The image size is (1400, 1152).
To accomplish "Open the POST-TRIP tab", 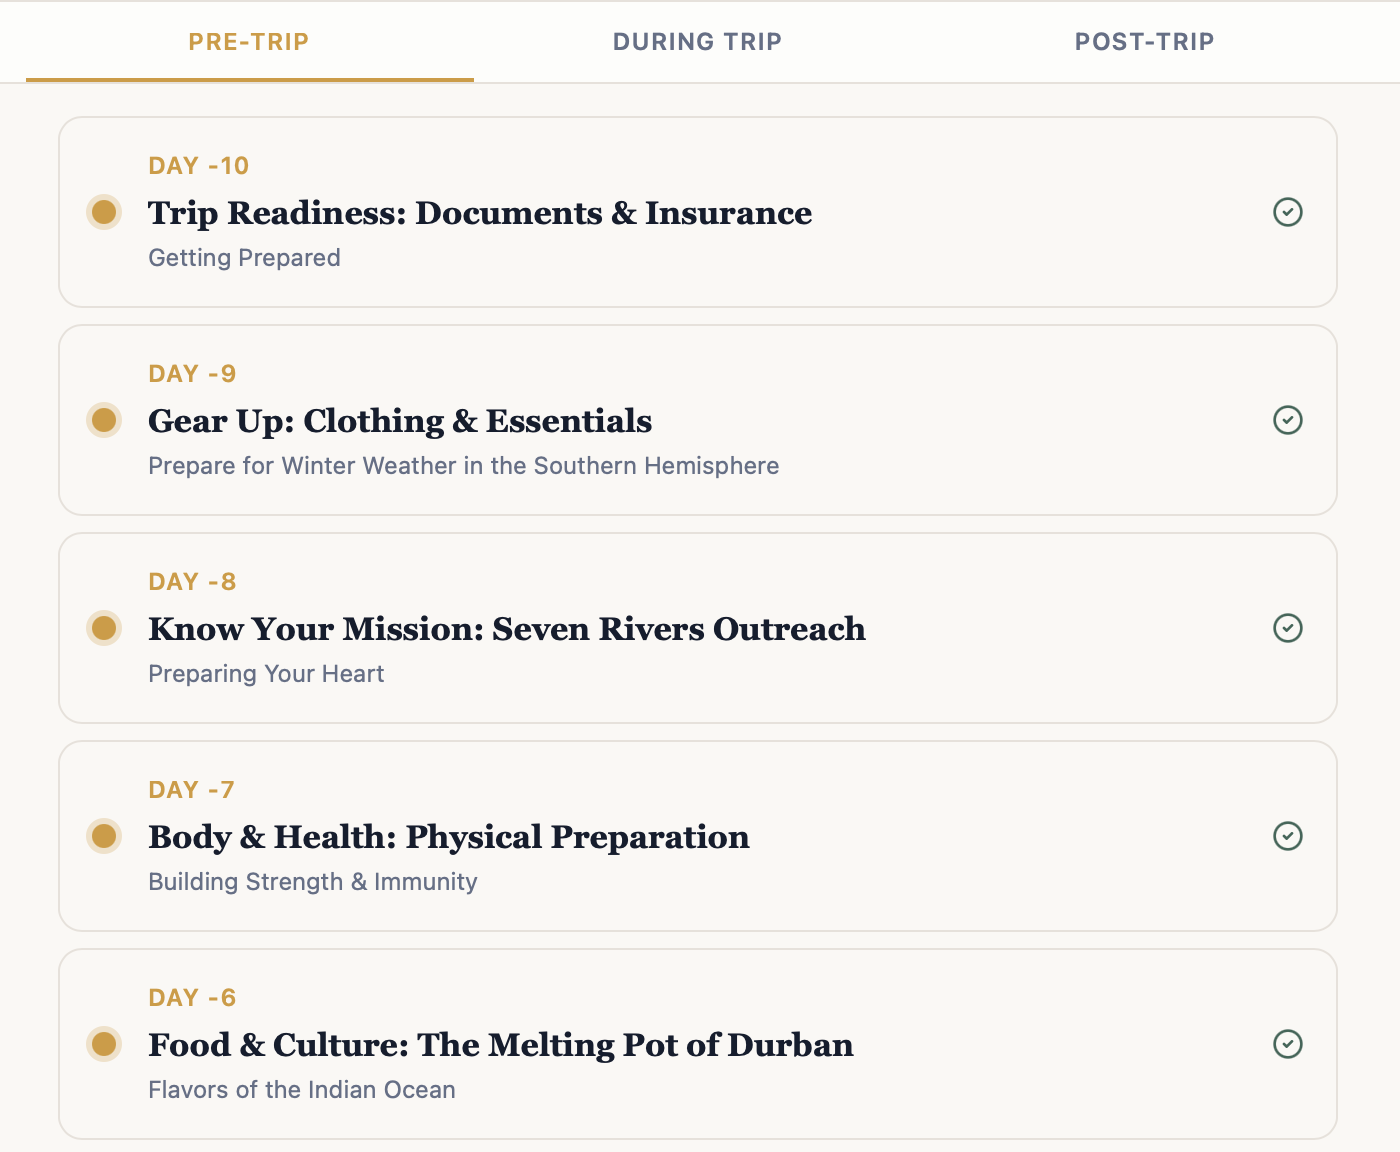I will [x=1144, y=41].
